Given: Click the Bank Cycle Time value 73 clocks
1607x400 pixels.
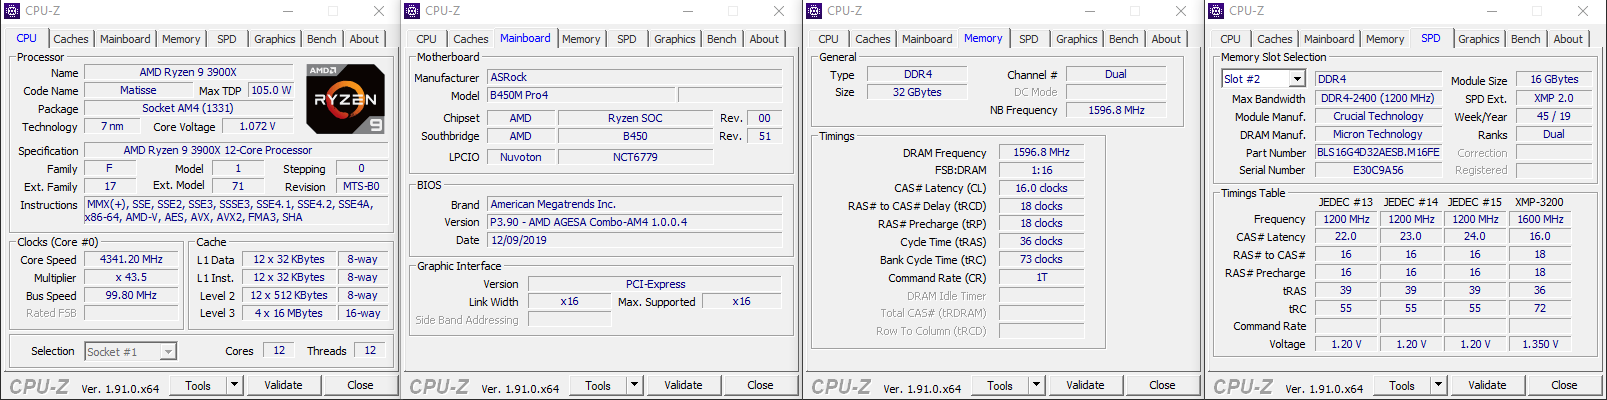Looking at the screenshot, I should (x=1041, y=259).
